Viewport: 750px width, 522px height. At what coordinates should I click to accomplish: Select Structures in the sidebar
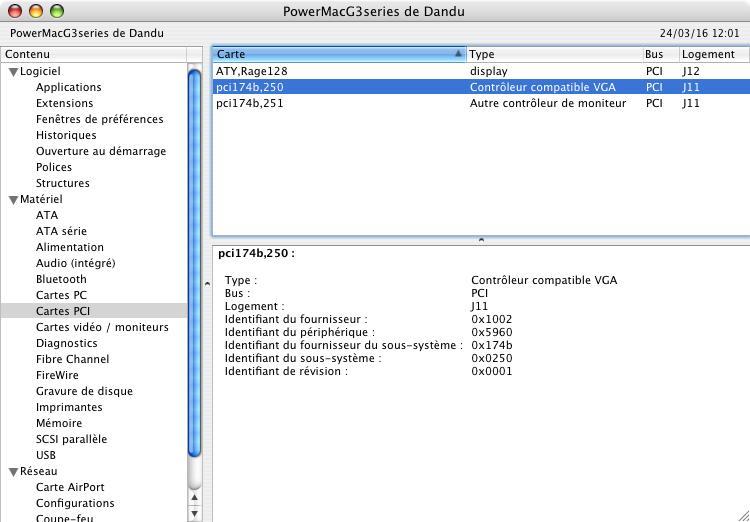click(63, 183)
